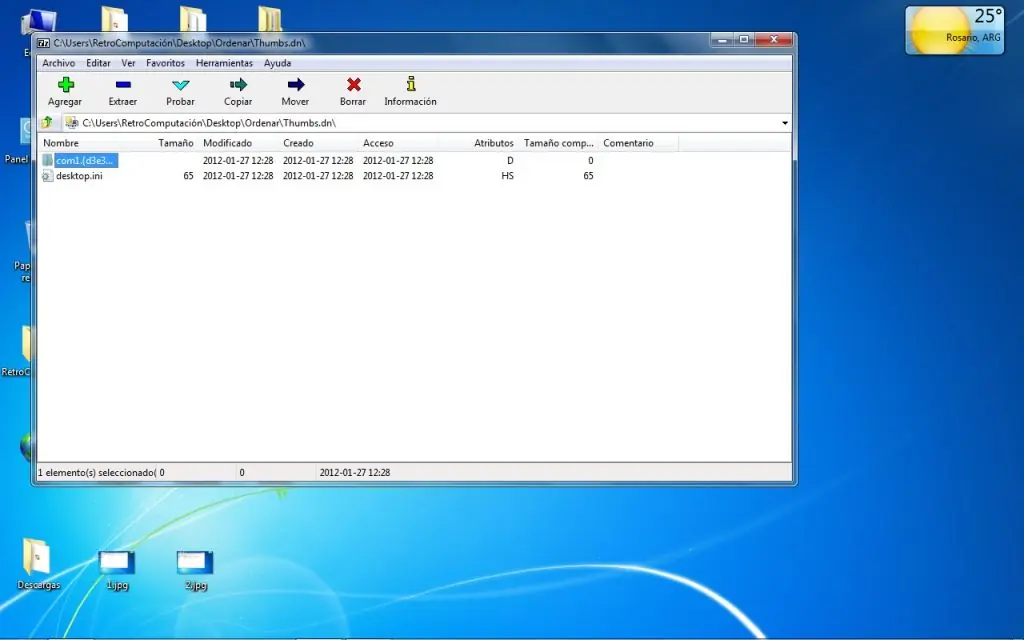This screenshot has width=1024, height=640.
Task: Select the blue Extraer minus icon
Action: 123,84
